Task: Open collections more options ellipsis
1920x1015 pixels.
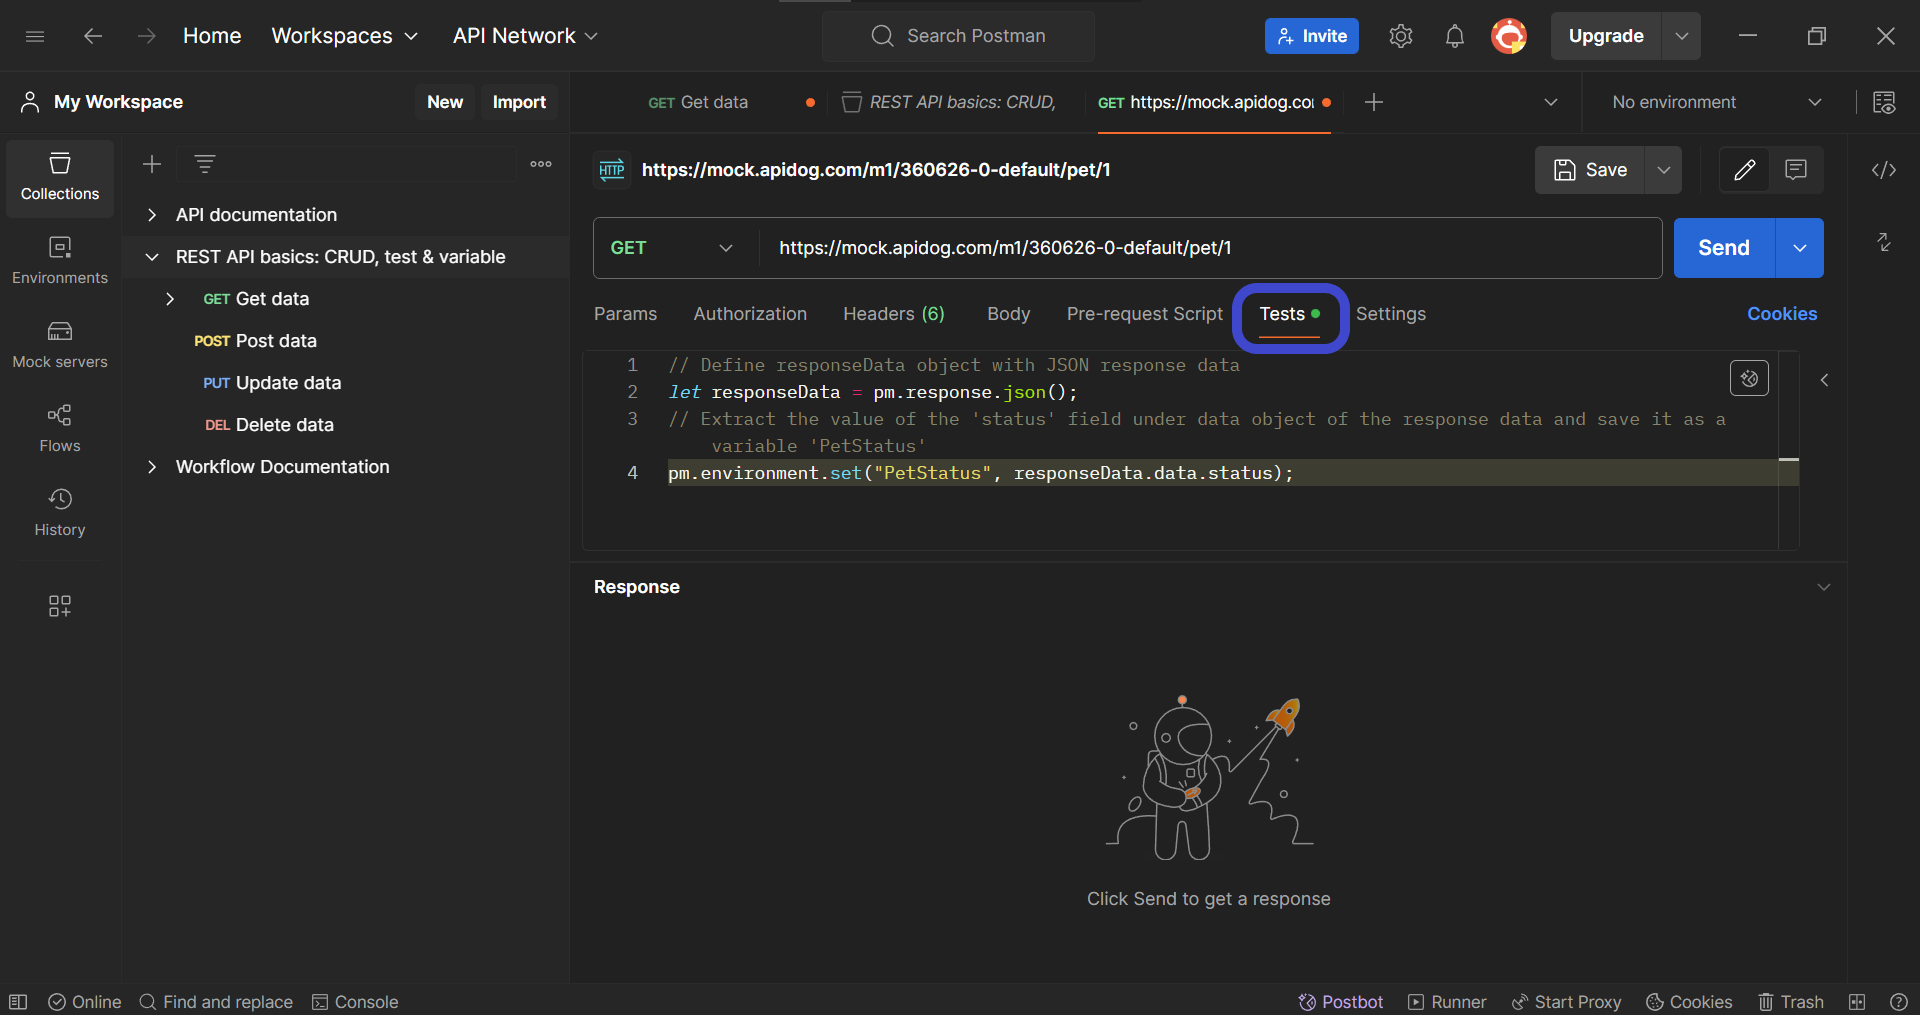Action: coord(541,164)
